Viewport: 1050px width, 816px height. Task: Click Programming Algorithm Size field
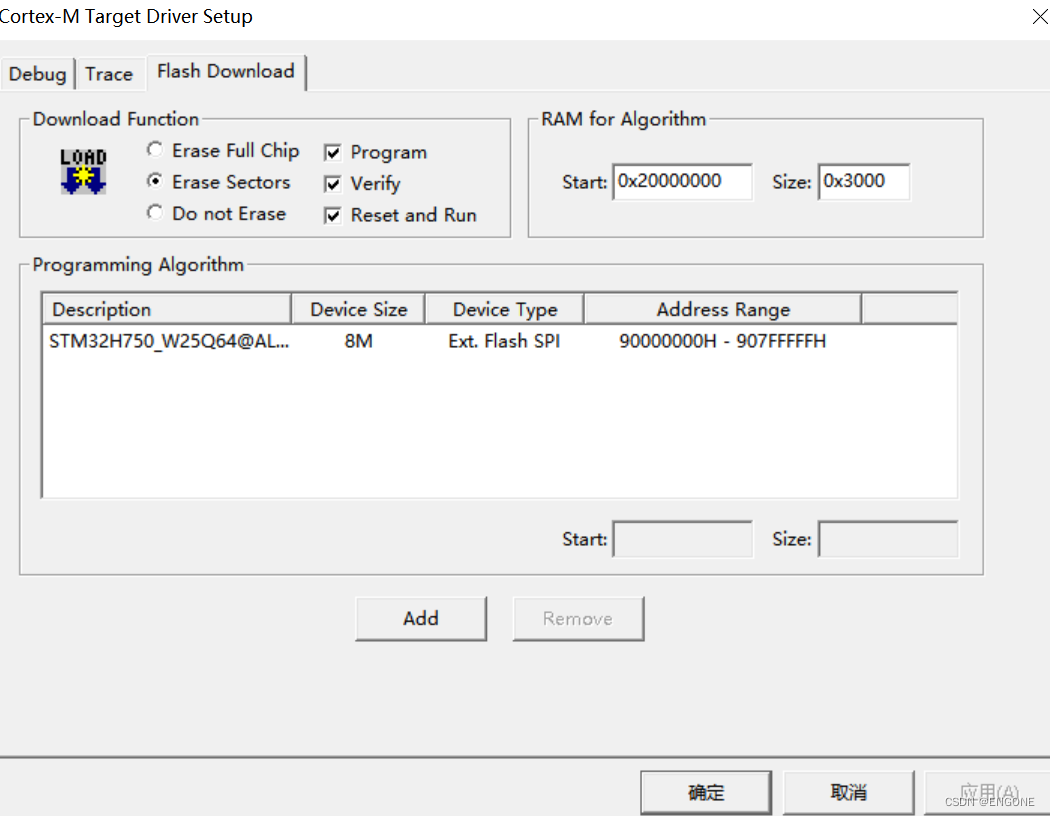tap(888, 539)
